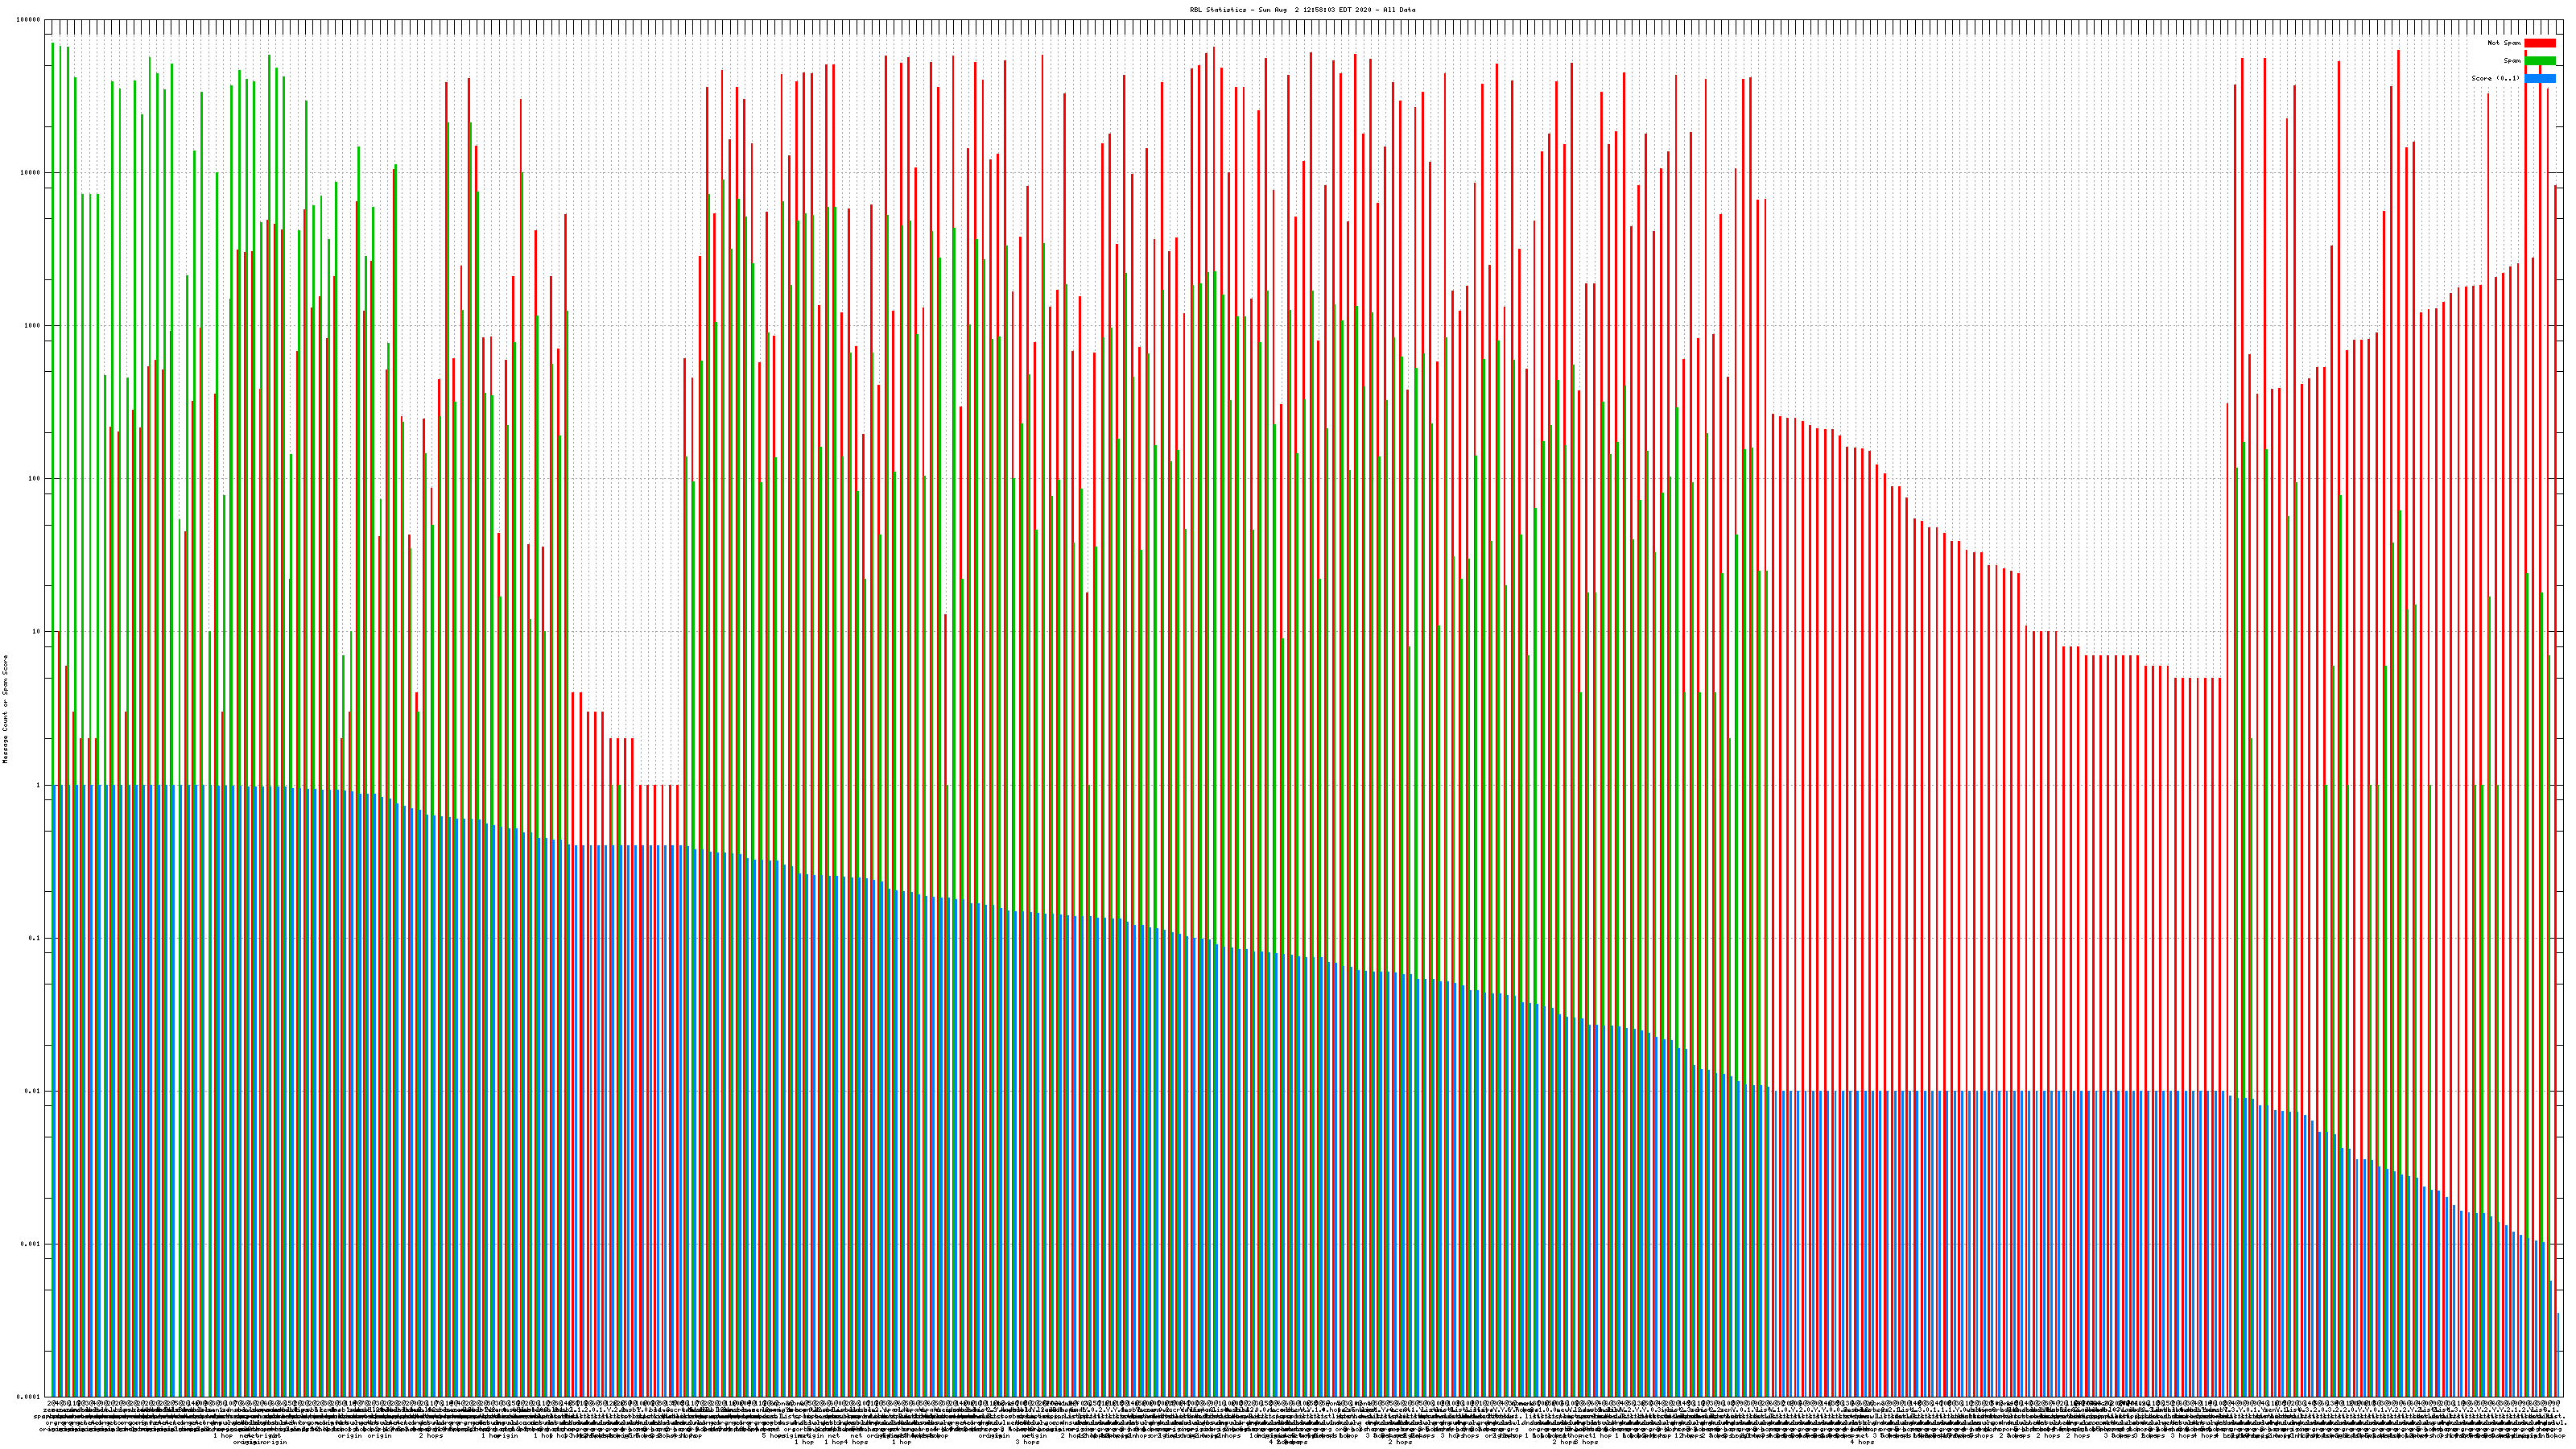Click the red Not Spam legend swatch
Image resolution: width=2576 pixels, height=1449 pixels.
tap(2539, 43)
